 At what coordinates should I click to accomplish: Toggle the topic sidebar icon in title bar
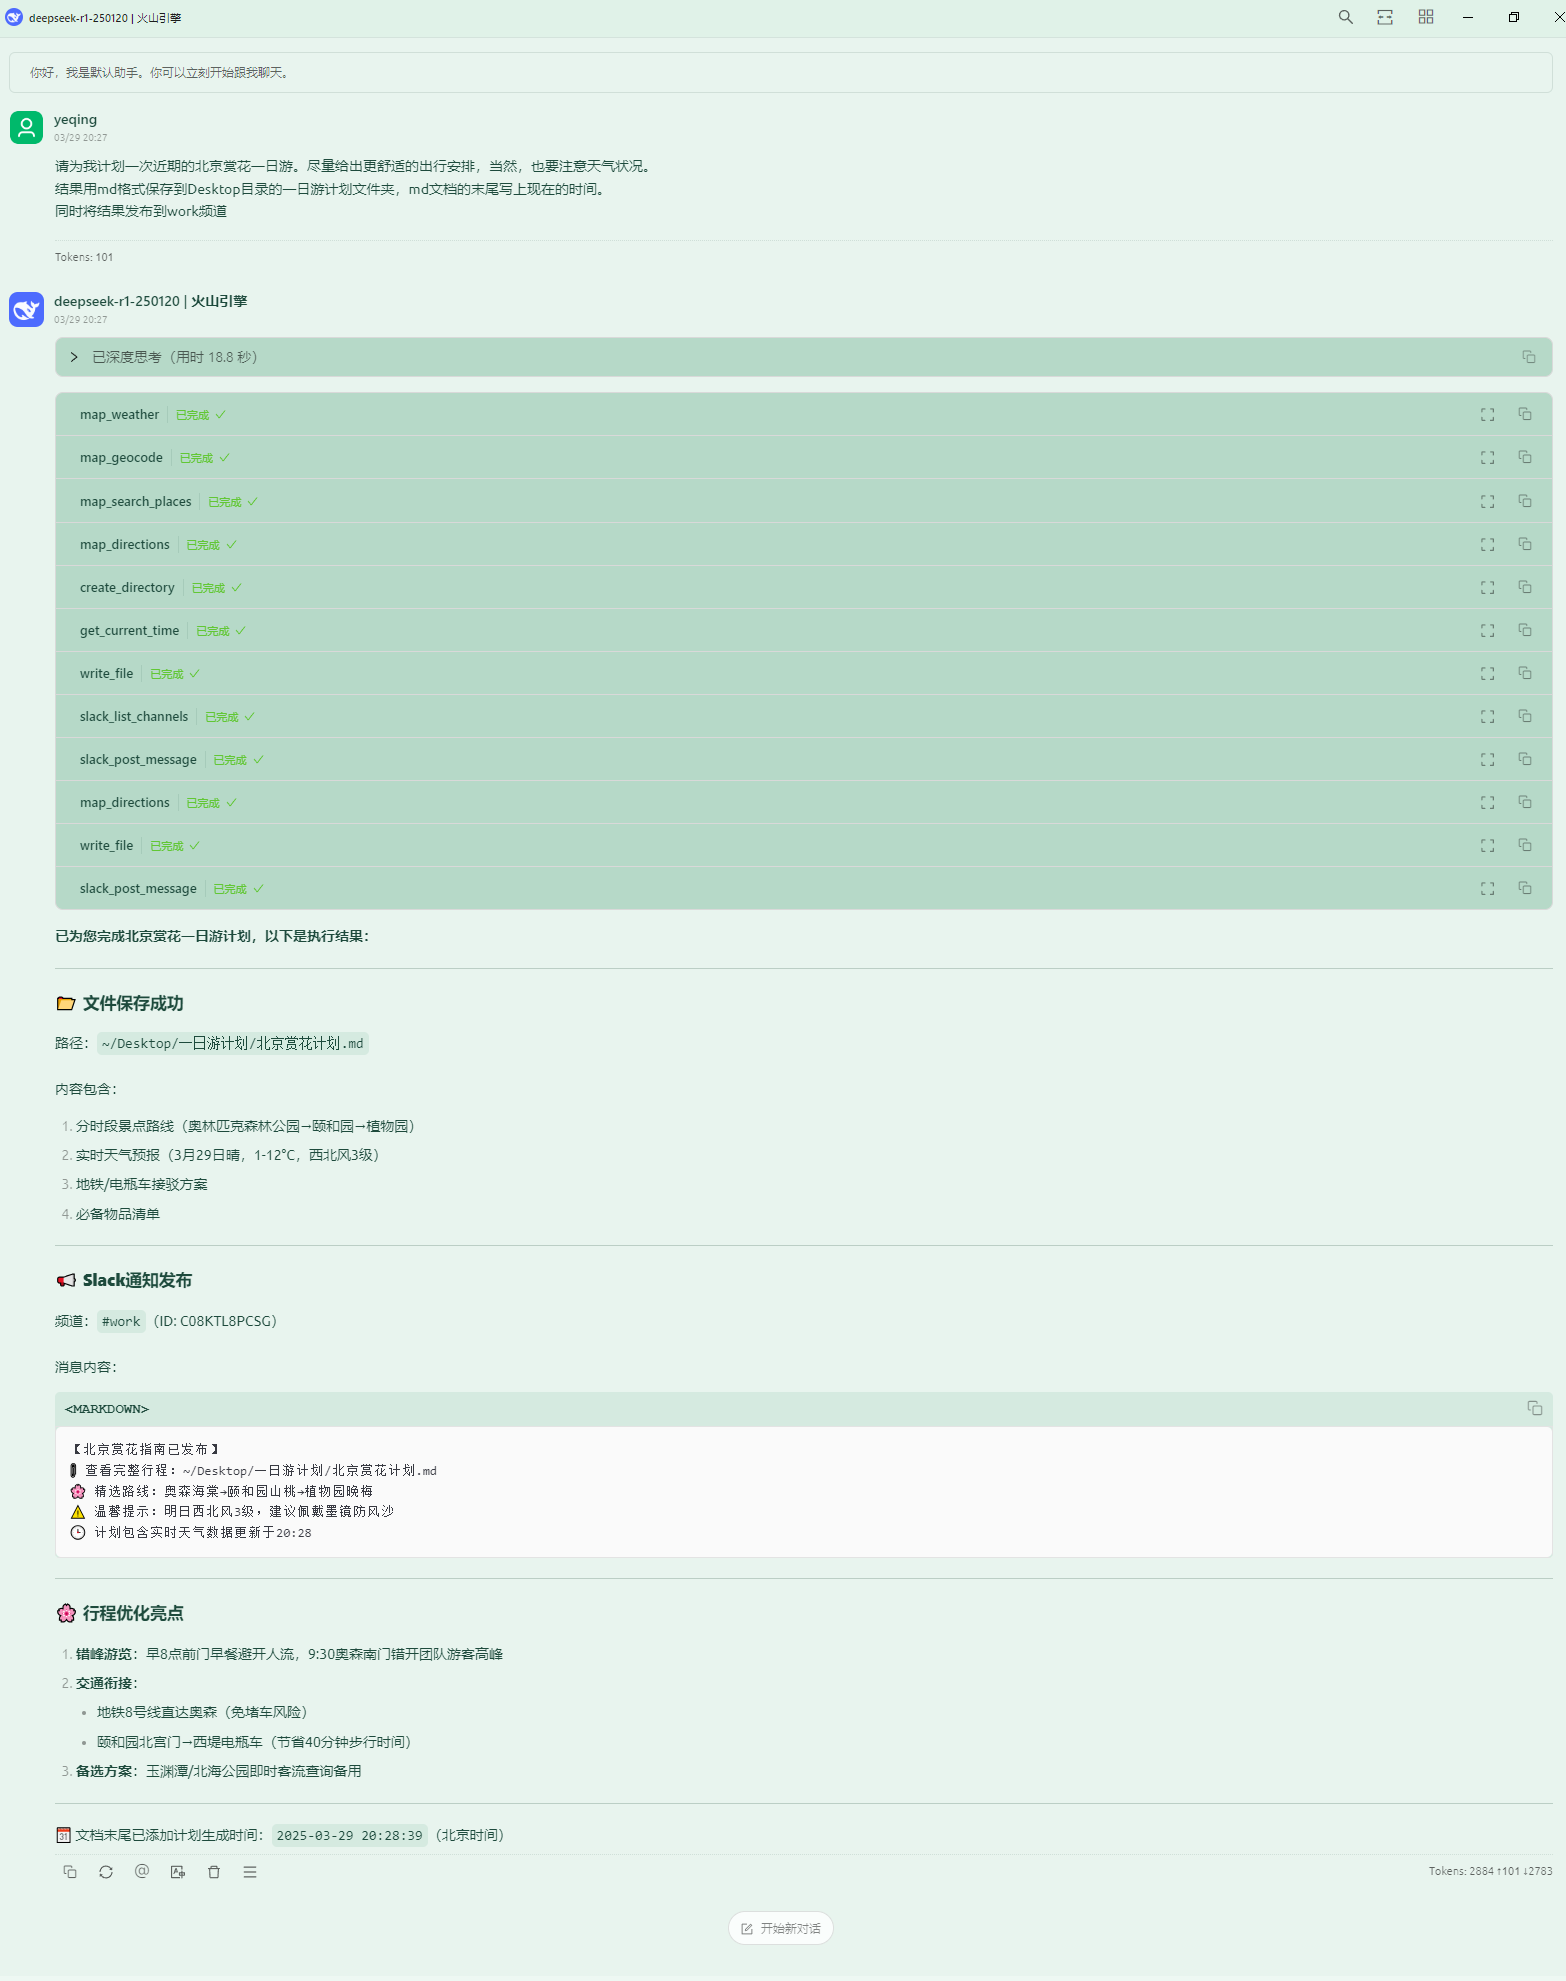tap(1385, 17)
